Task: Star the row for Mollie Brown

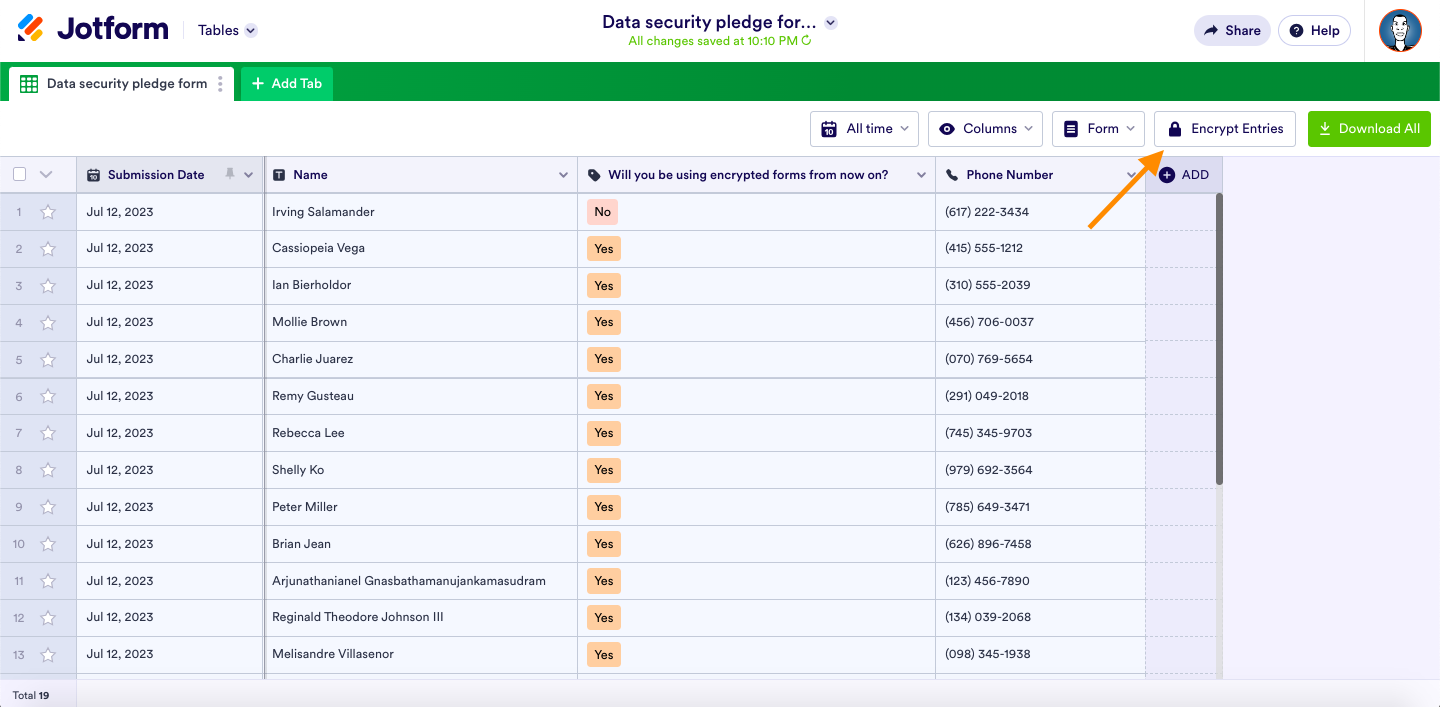Action: 47,322
